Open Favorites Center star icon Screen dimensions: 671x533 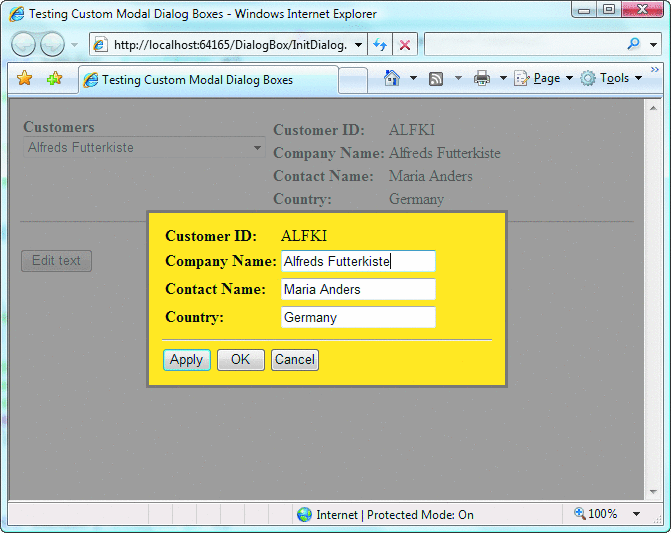25,78
